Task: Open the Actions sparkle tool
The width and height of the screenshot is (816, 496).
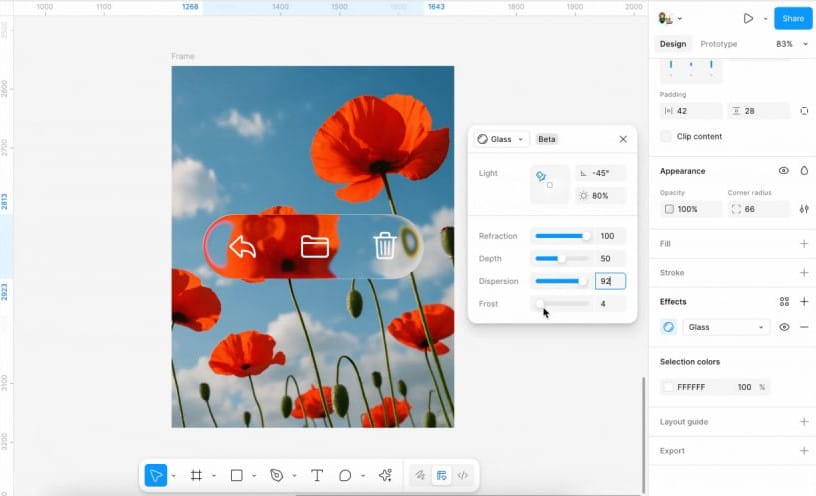Action: pyautogui.click(x=385, y=476)
